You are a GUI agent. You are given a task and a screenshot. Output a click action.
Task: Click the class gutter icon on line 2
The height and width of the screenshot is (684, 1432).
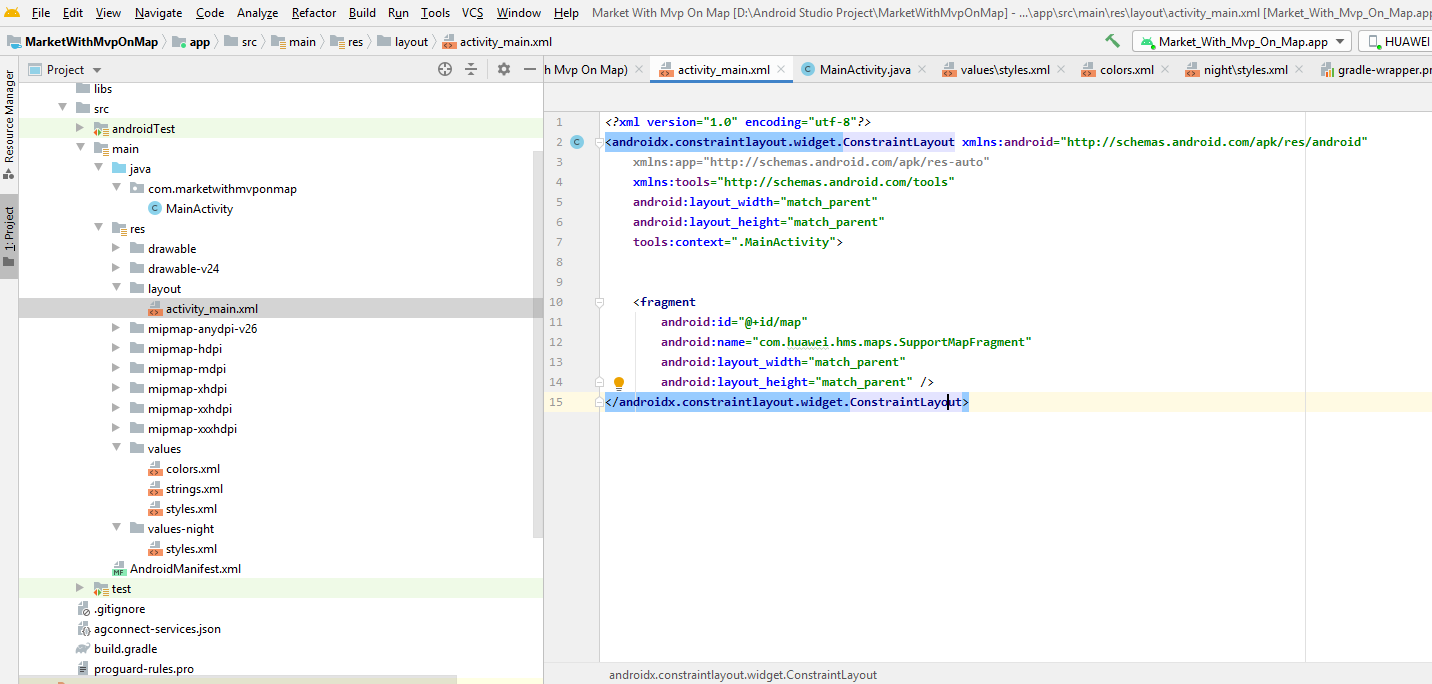click(x=576, y=142)
